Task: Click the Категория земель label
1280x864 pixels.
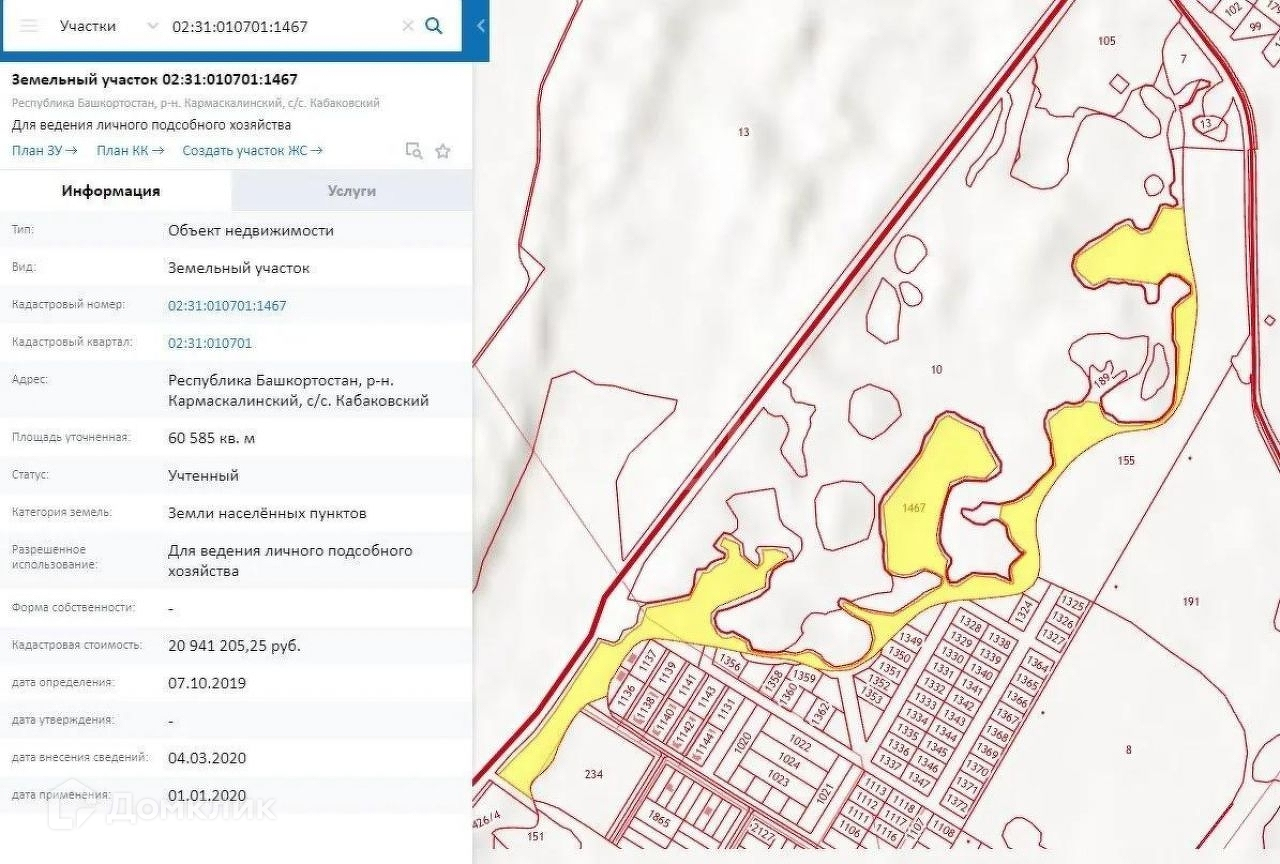Action: tap(62, 512)
